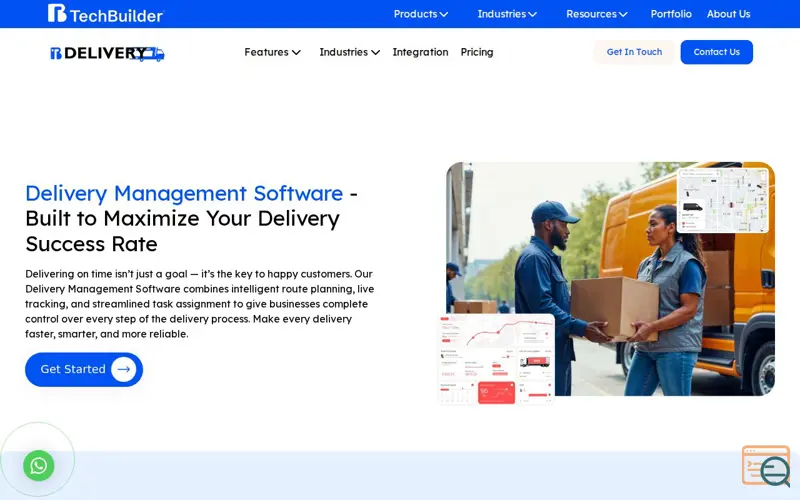Click the TechBuilder logo in the top bar

pos(106,14)
